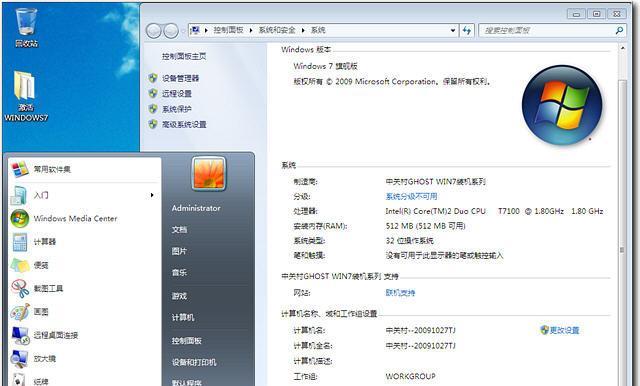Click the scroll up arrow in system window
This screenshot has width=640, height=386.
pyautogui.click(x=622, y=48)
